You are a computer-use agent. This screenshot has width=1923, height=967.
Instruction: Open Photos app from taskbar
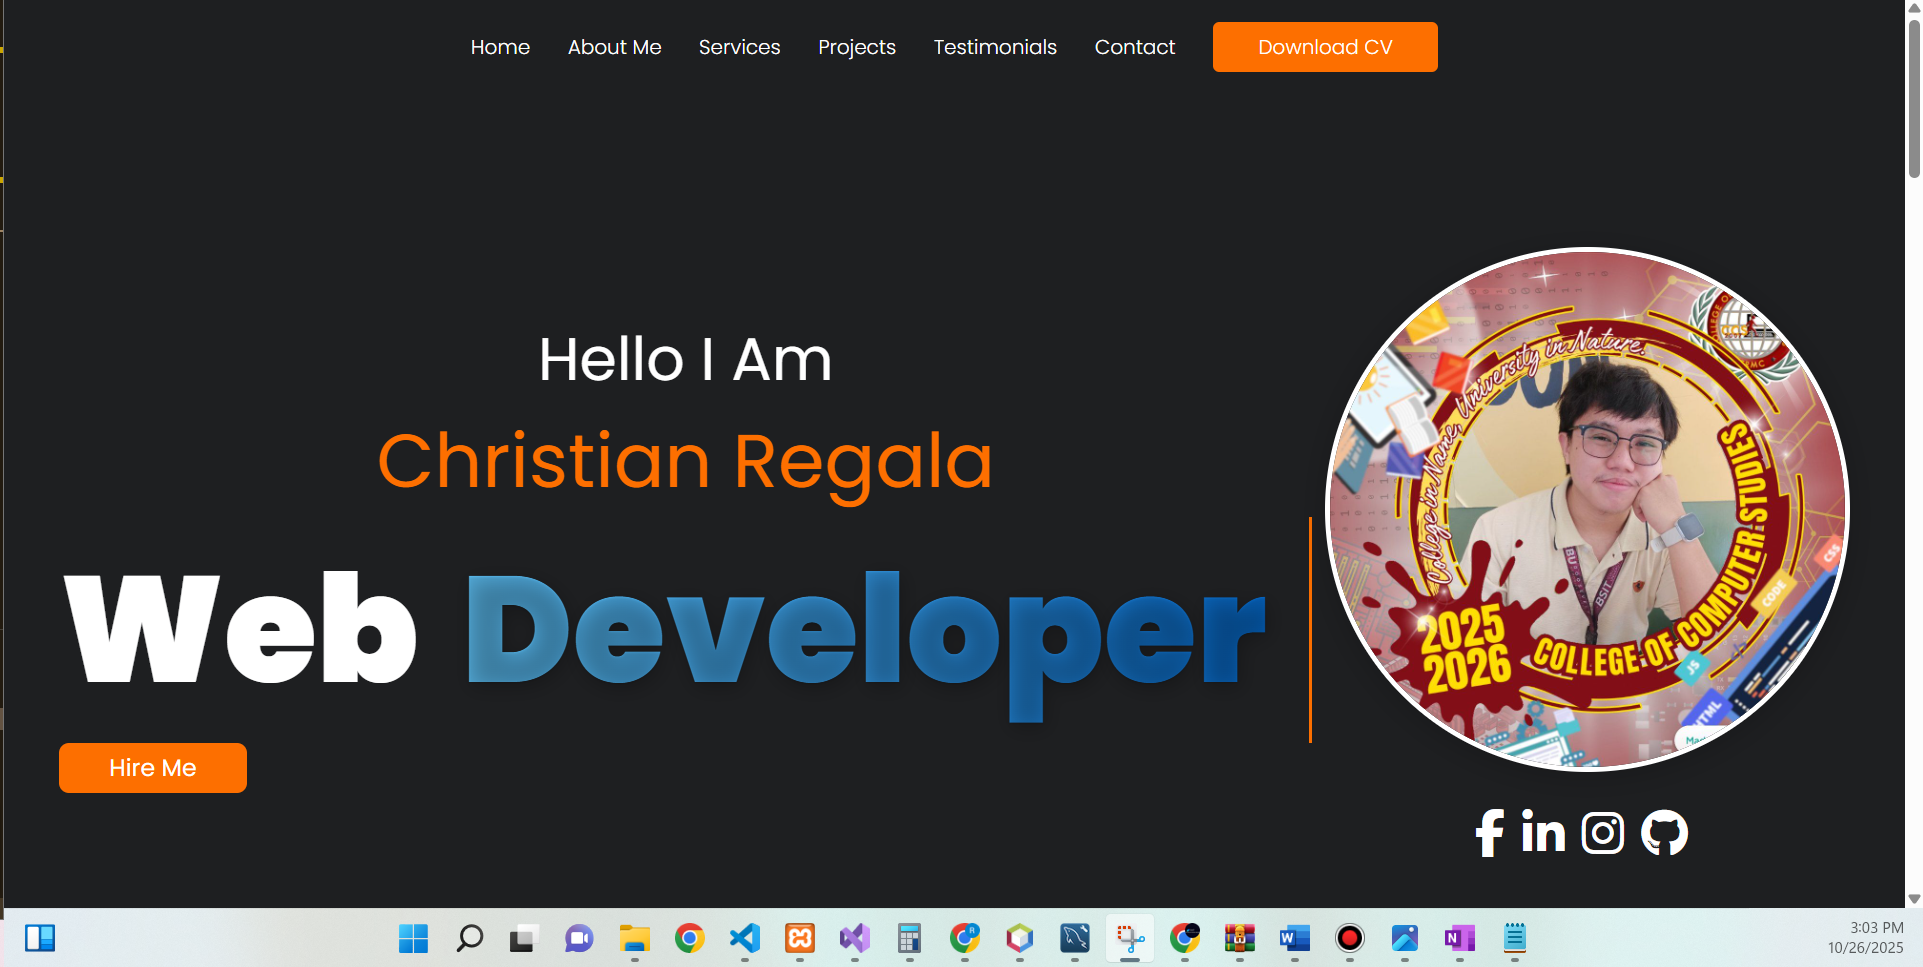coord(1405,938)
